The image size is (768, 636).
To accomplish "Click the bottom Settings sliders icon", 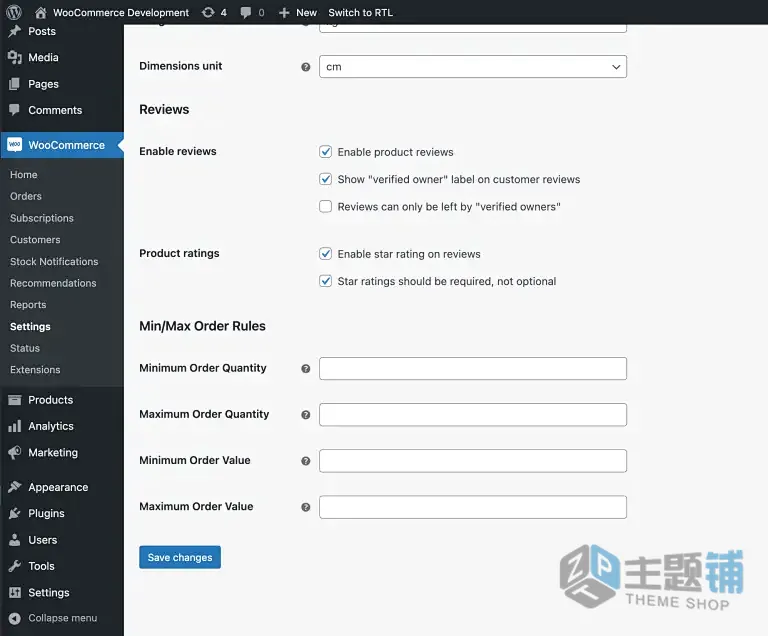I will pos(15,592).
